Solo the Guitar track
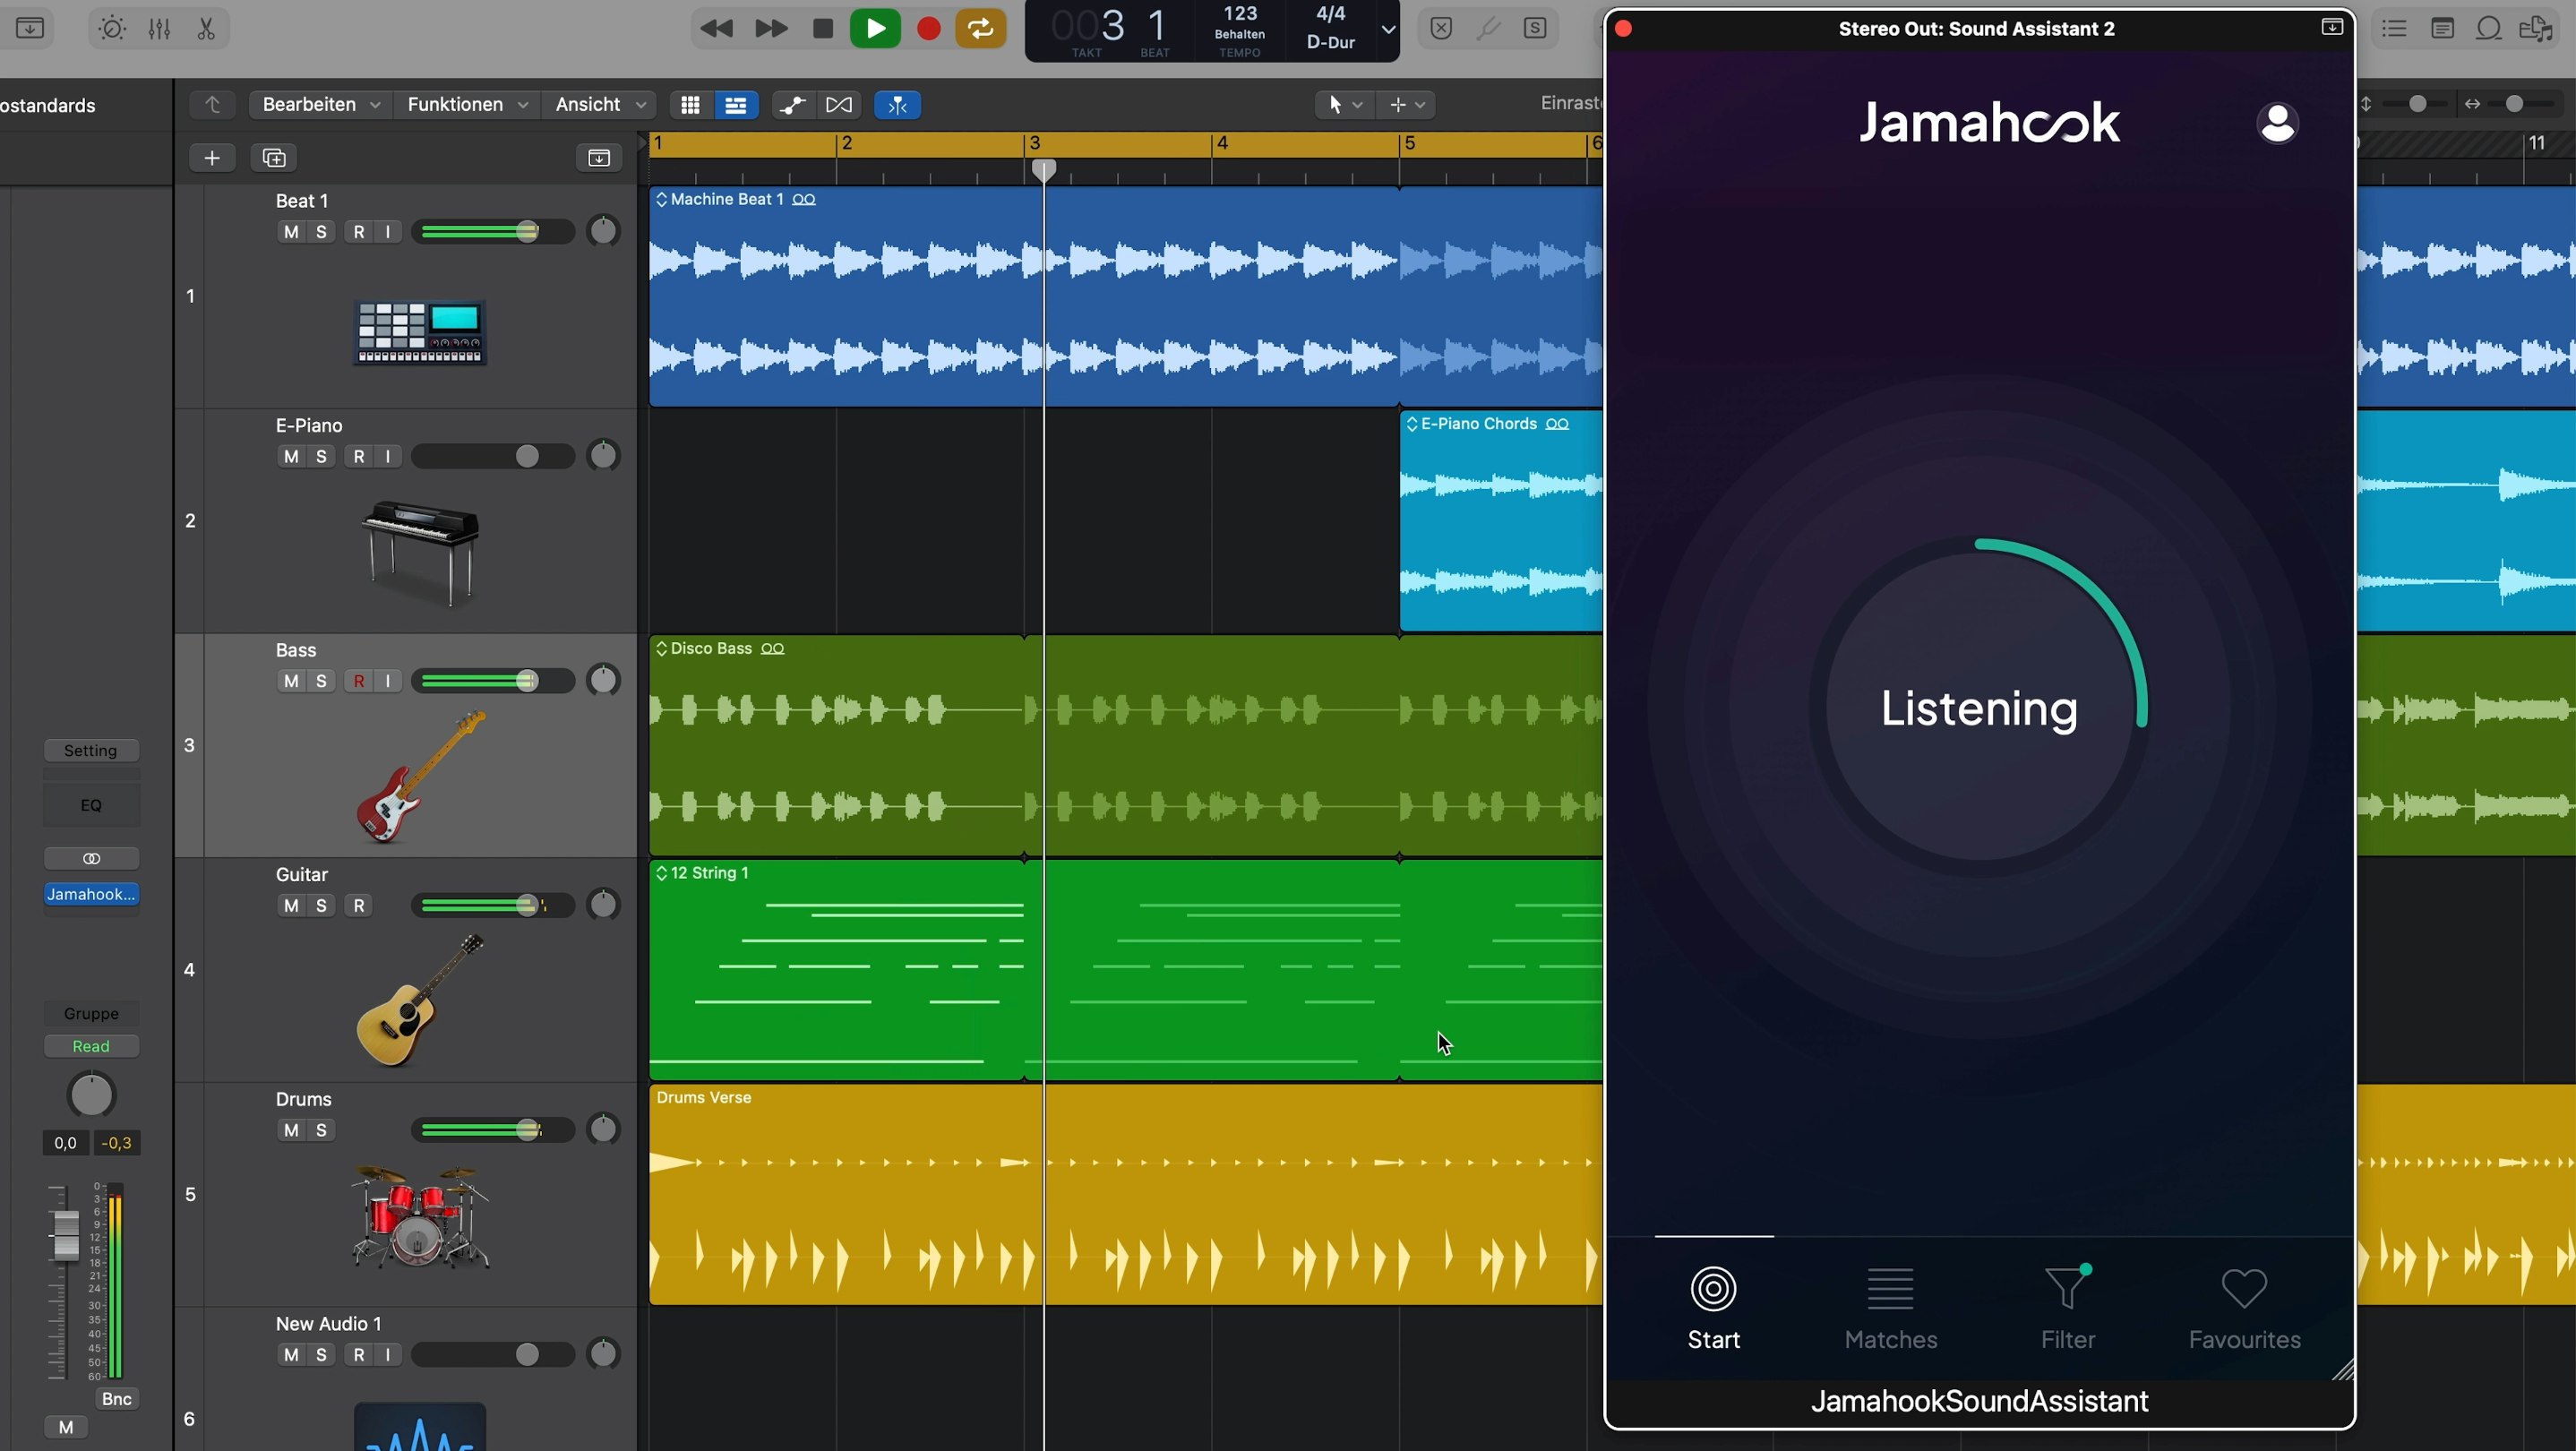This screenshot has width=2576, height=1451. point(321,906)
